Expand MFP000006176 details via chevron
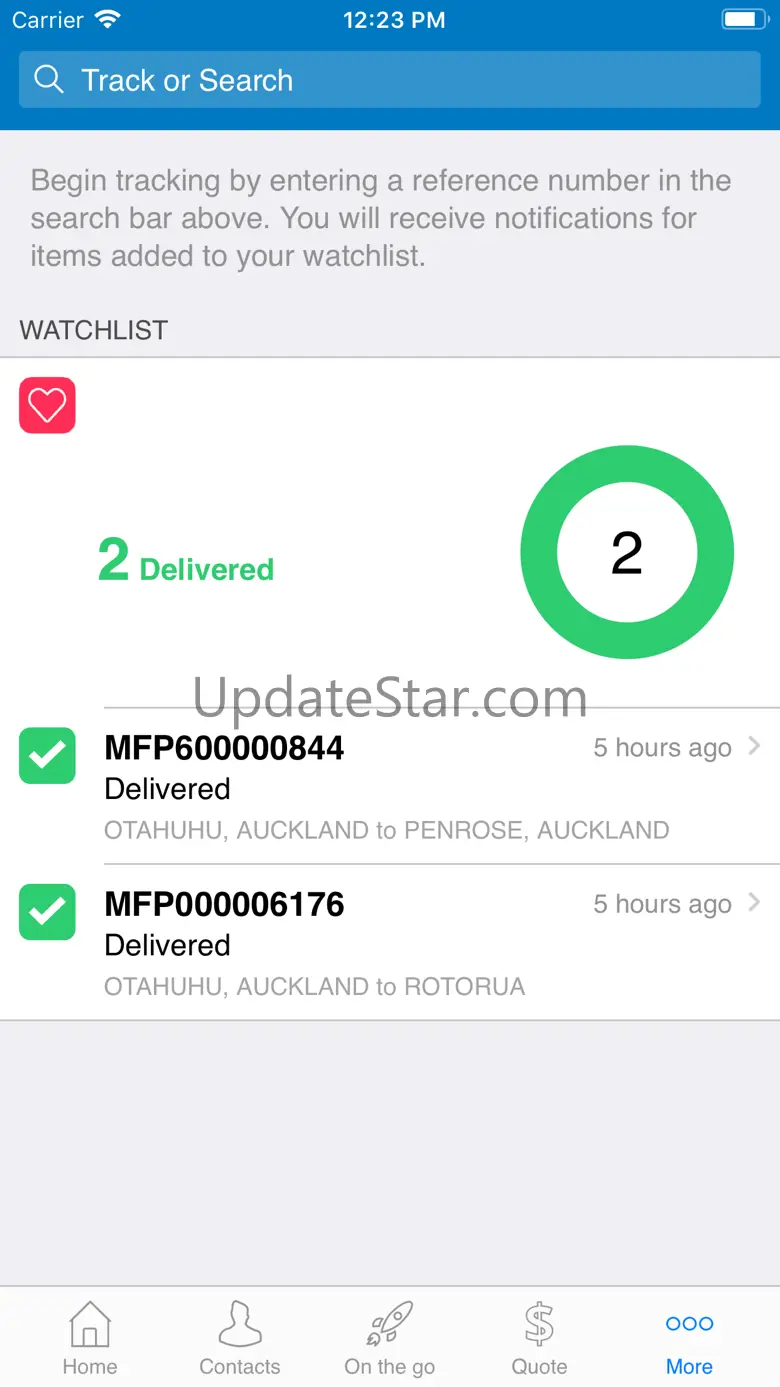The width and height of the screenshot is (780, 1387). 755,902
